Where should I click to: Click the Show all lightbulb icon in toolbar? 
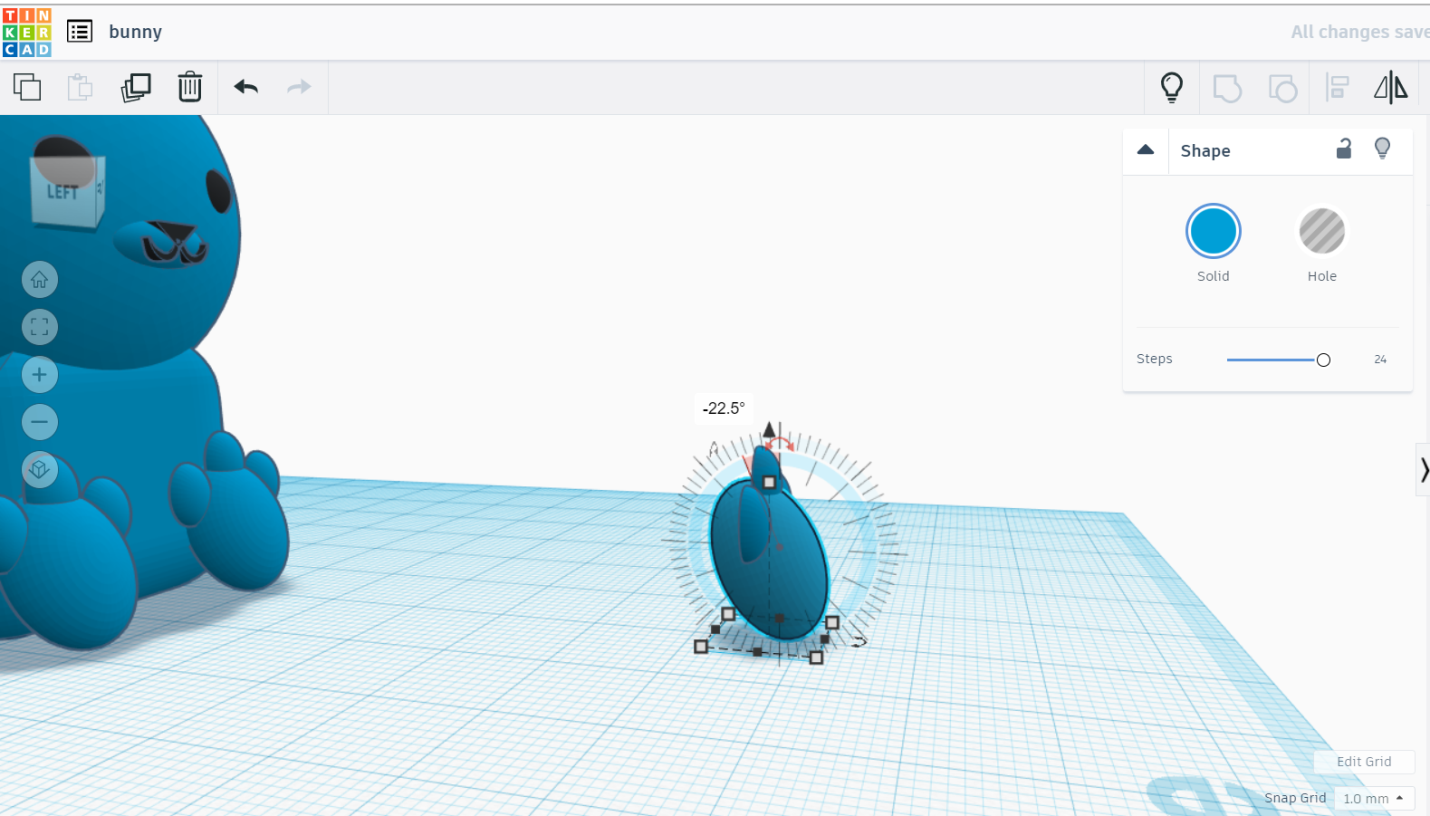point(1172,87)
